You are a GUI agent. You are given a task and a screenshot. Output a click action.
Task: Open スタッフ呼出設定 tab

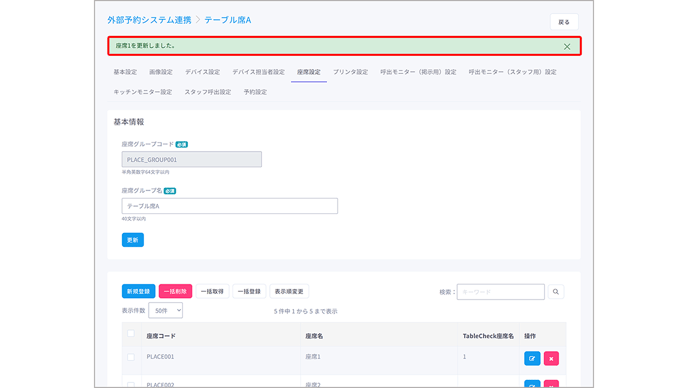208,92
